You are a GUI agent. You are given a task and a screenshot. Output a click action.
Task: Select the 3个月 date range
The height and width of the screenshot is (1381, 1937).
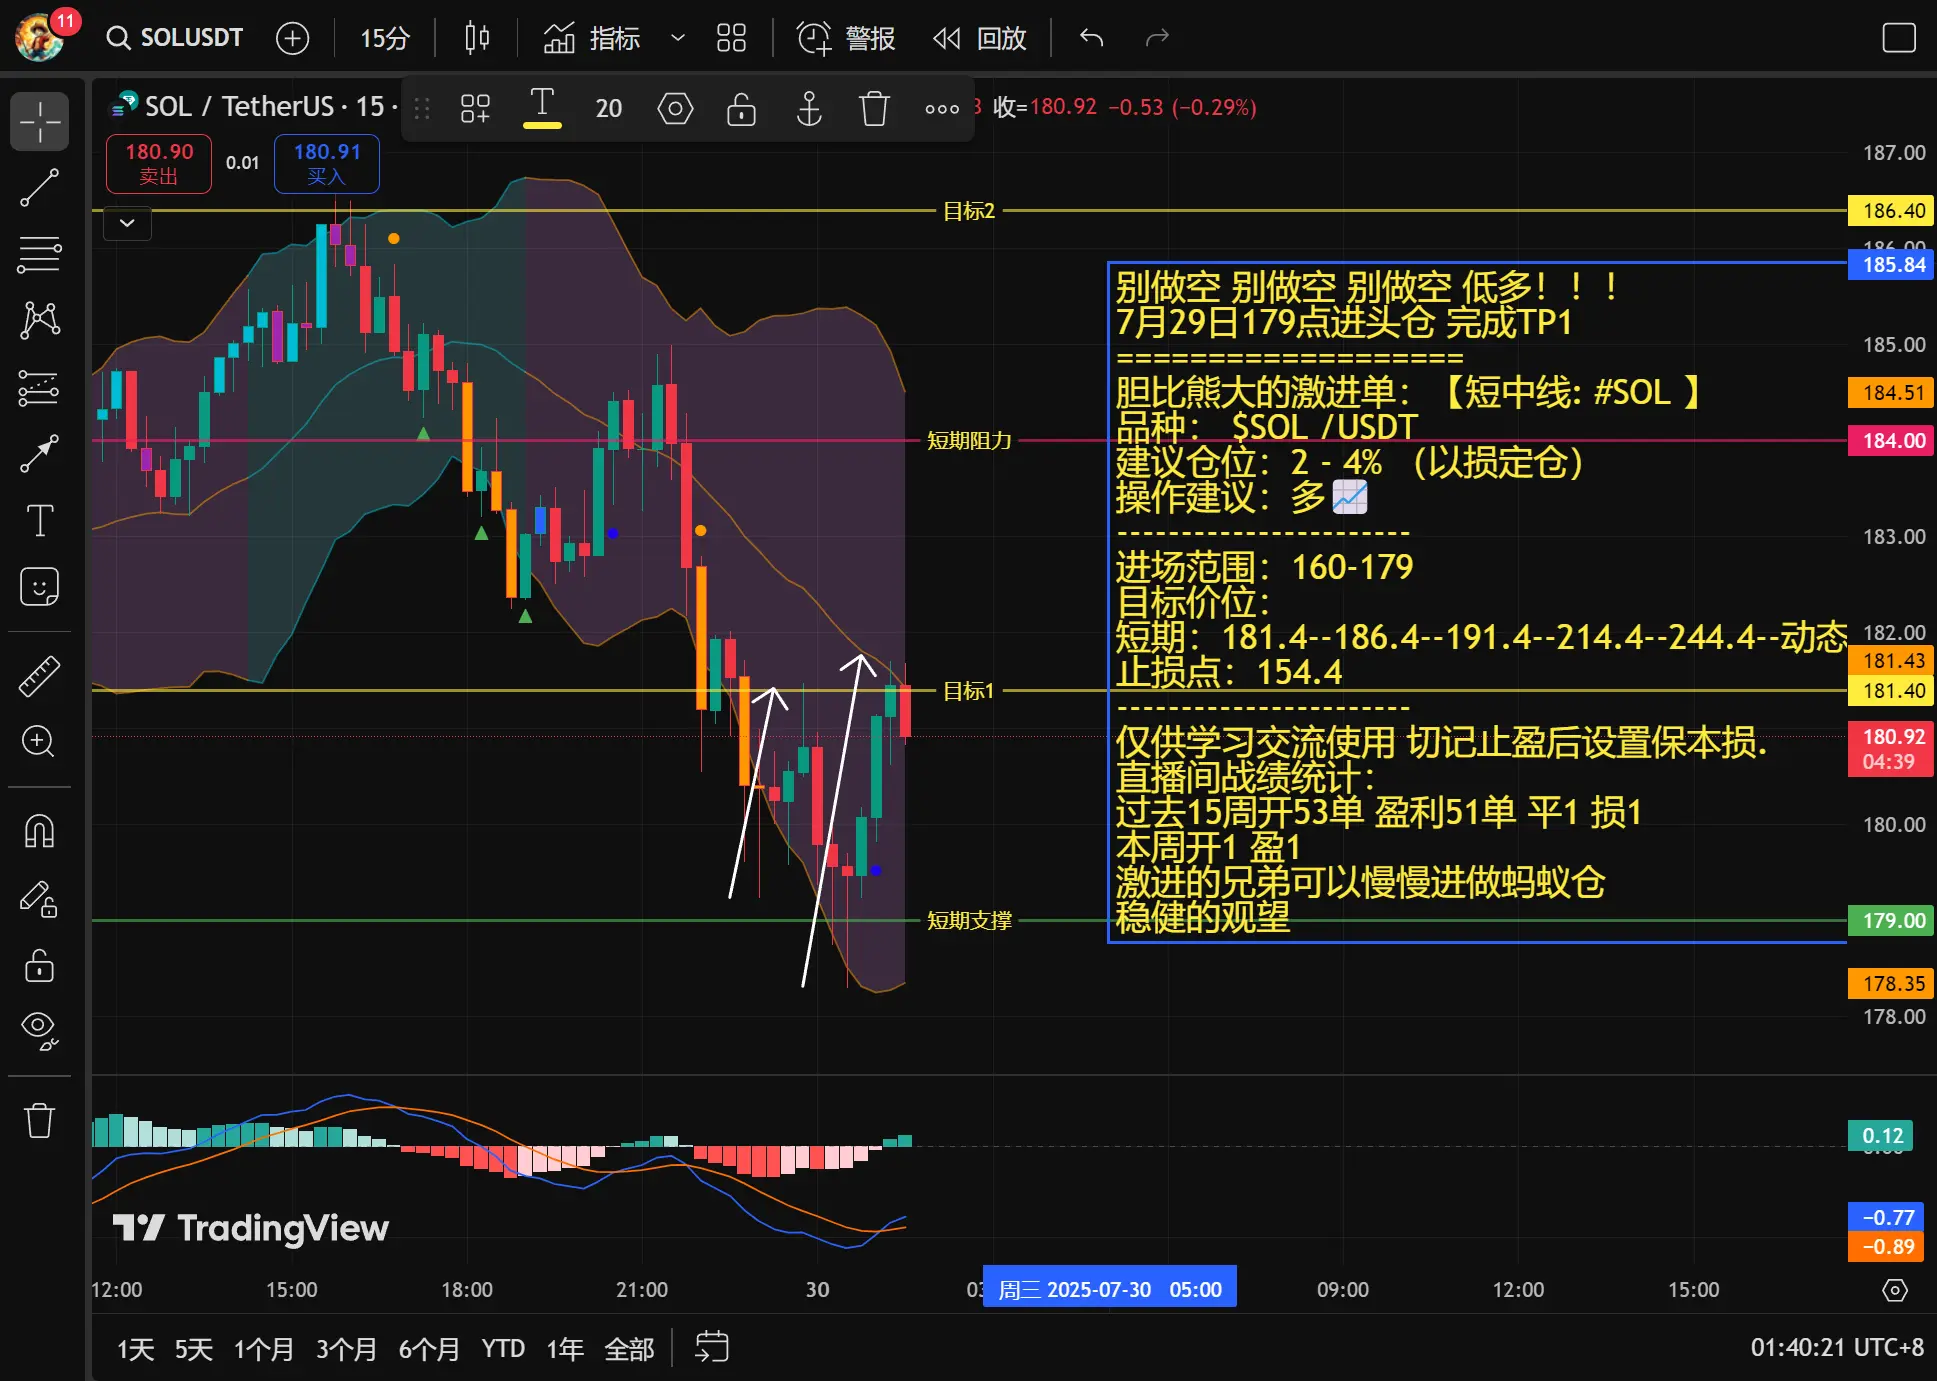pos(346,1349)
